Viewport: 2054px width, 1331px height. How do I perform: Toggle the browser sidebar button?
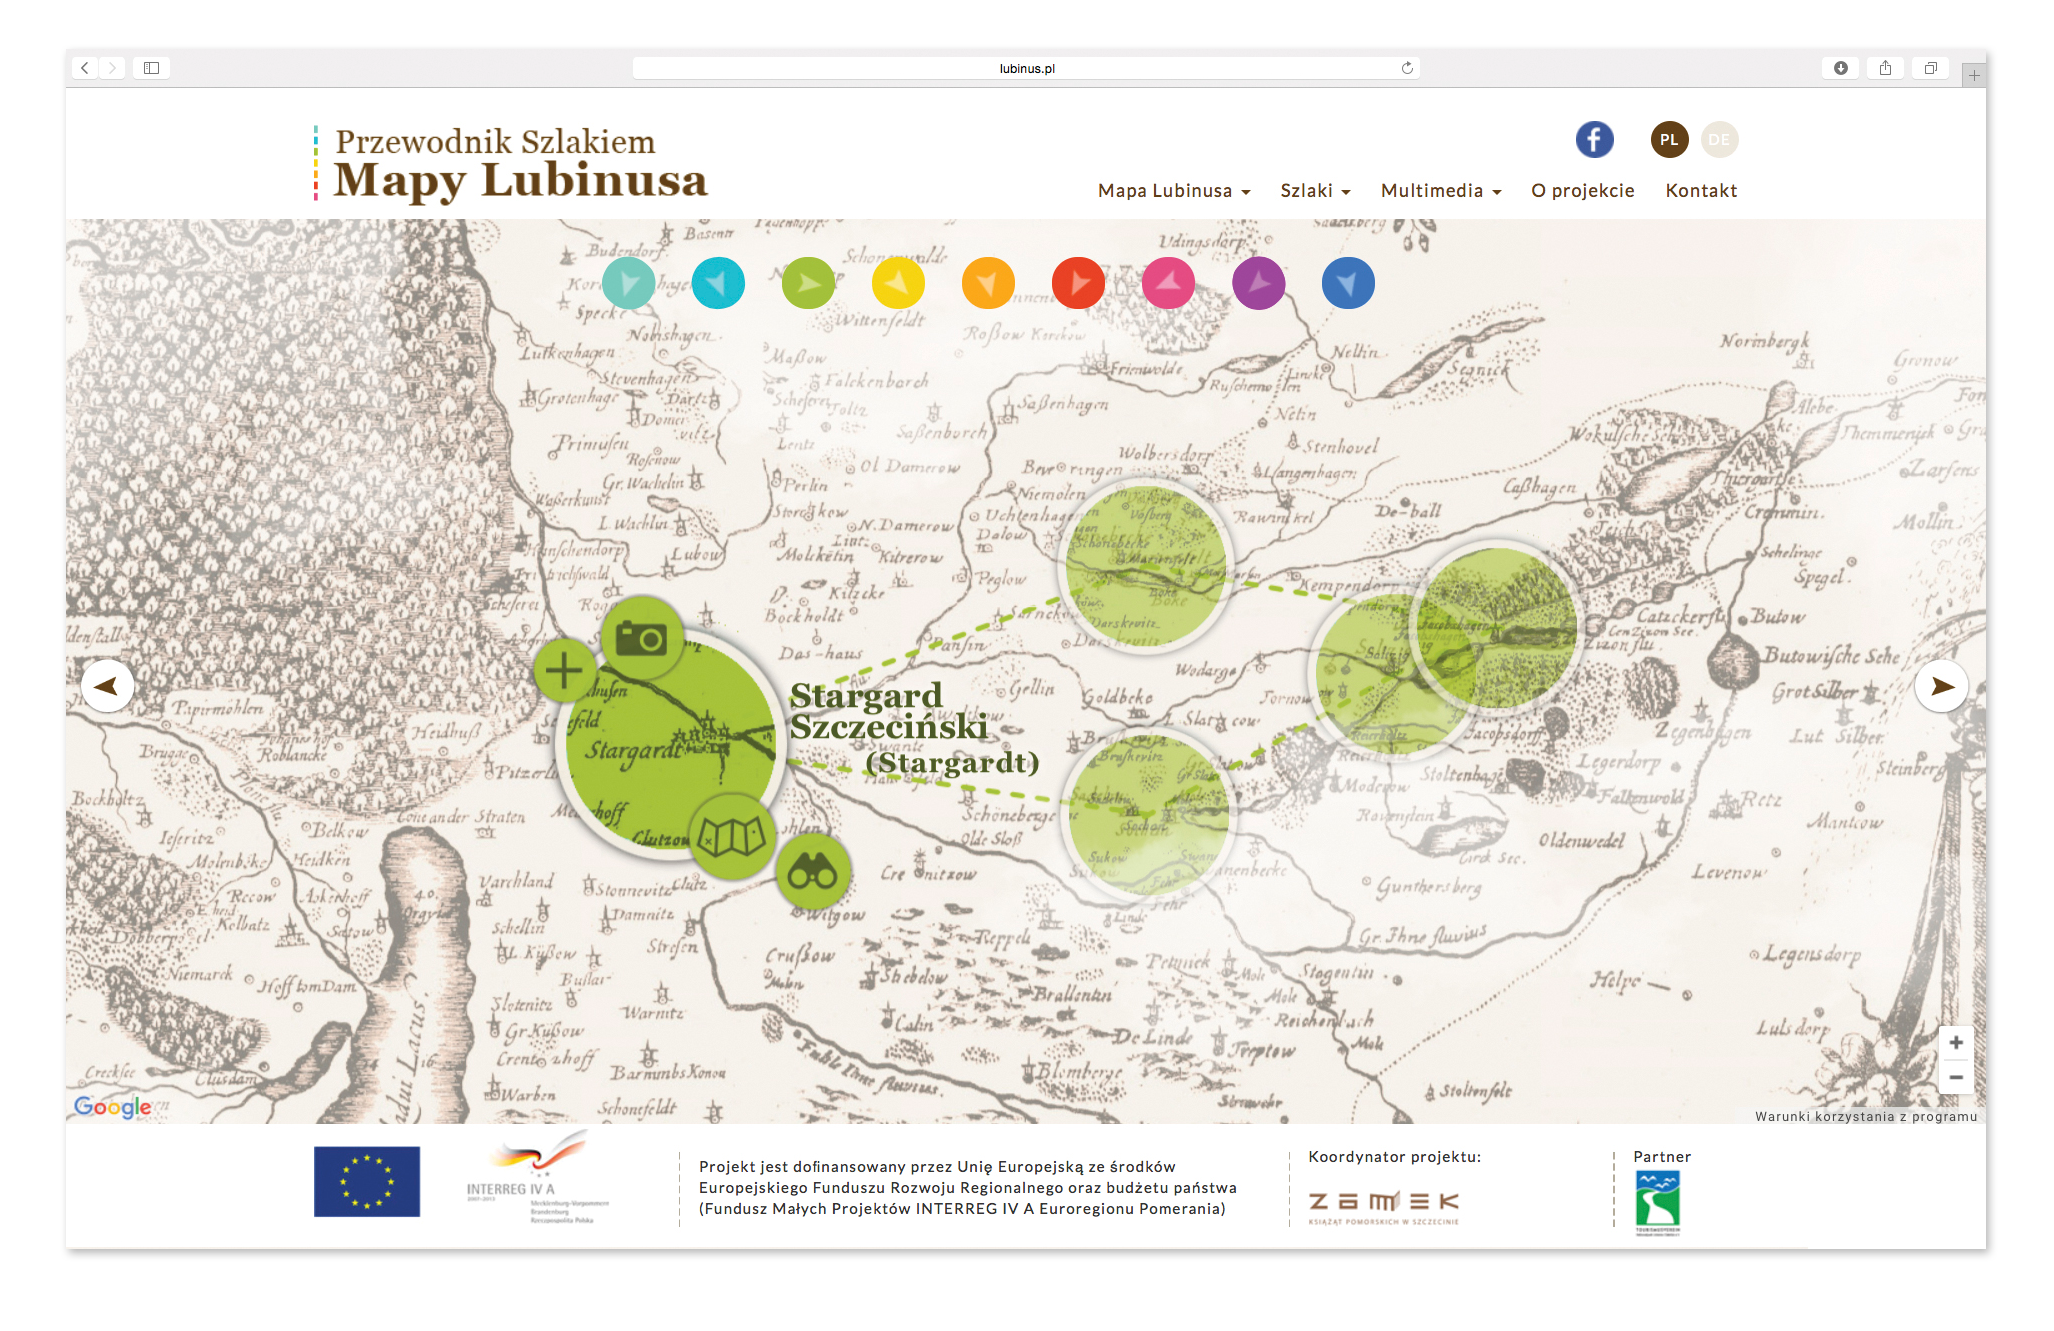click(x=151, y=68)
